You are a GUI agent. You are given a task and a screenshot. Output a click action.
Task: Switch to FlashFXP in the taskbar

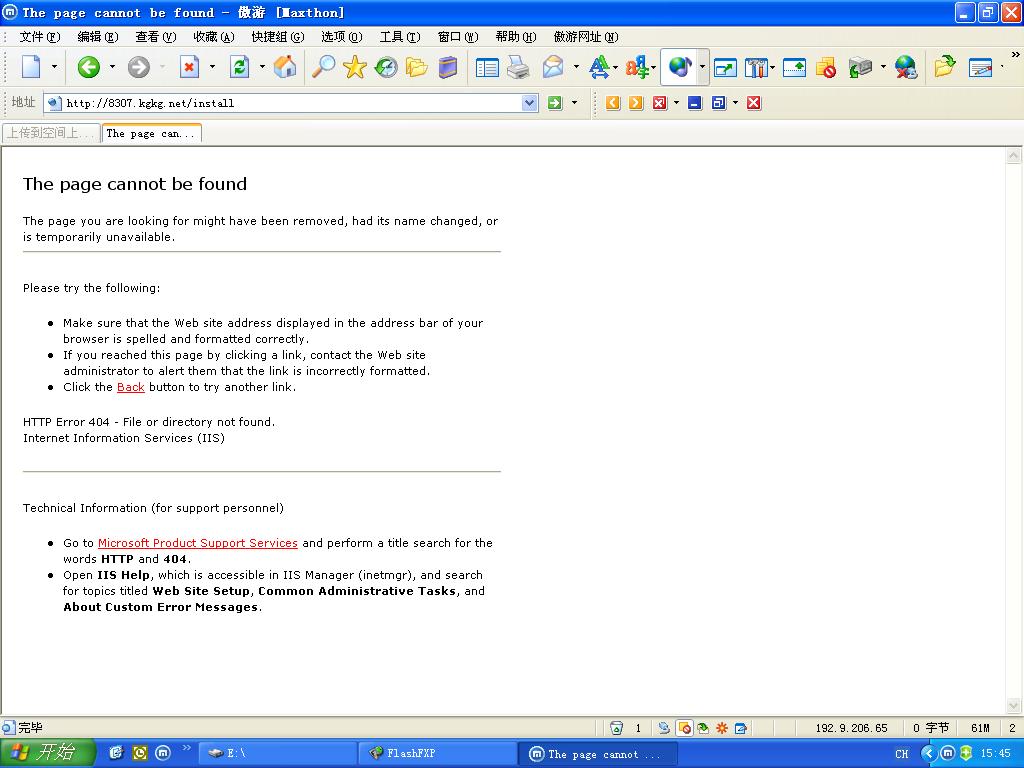(438, 754)
